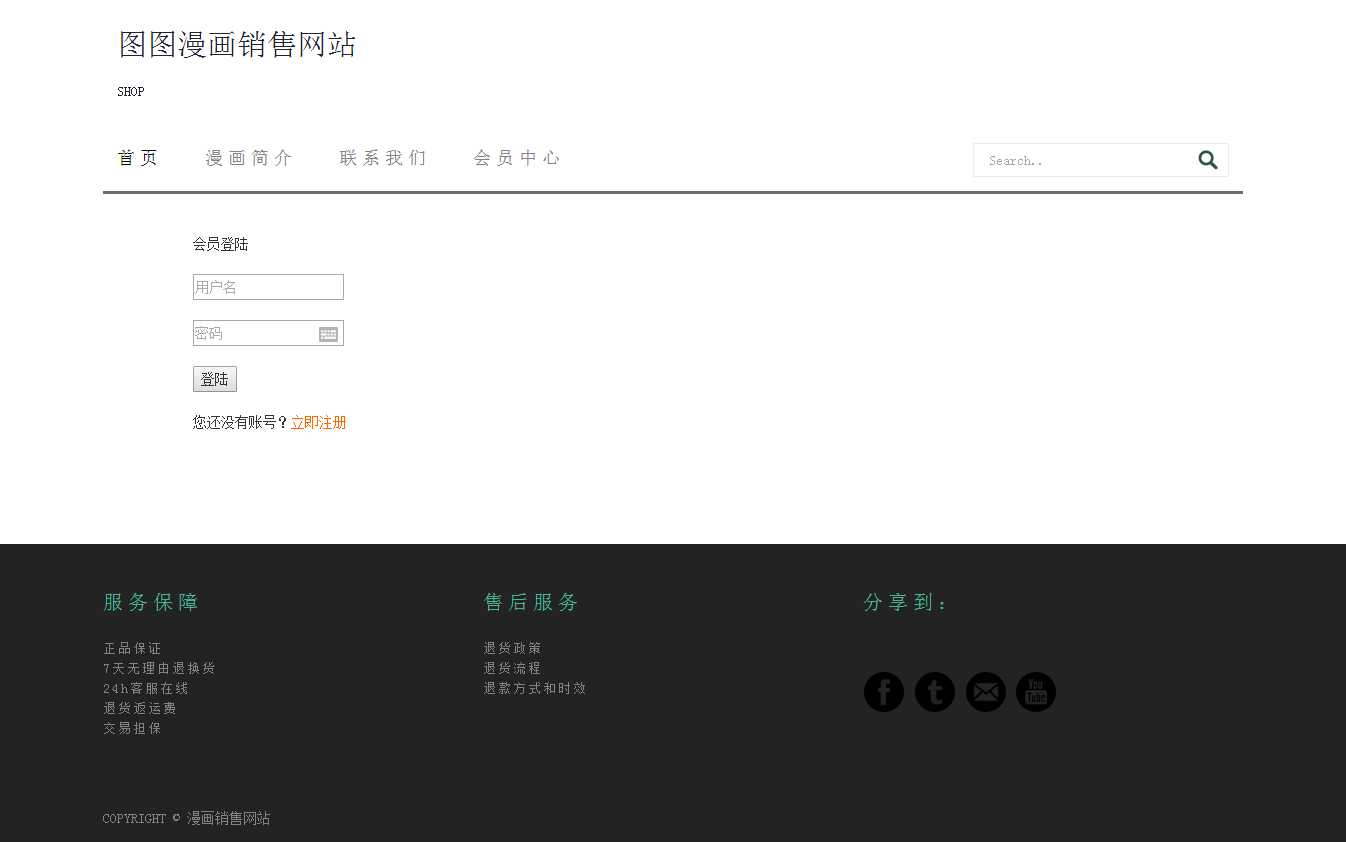The image size is (1346, 842).
Task: Click the search magnifier icon
Action: pyautogui.click(x=1207, y=160)
